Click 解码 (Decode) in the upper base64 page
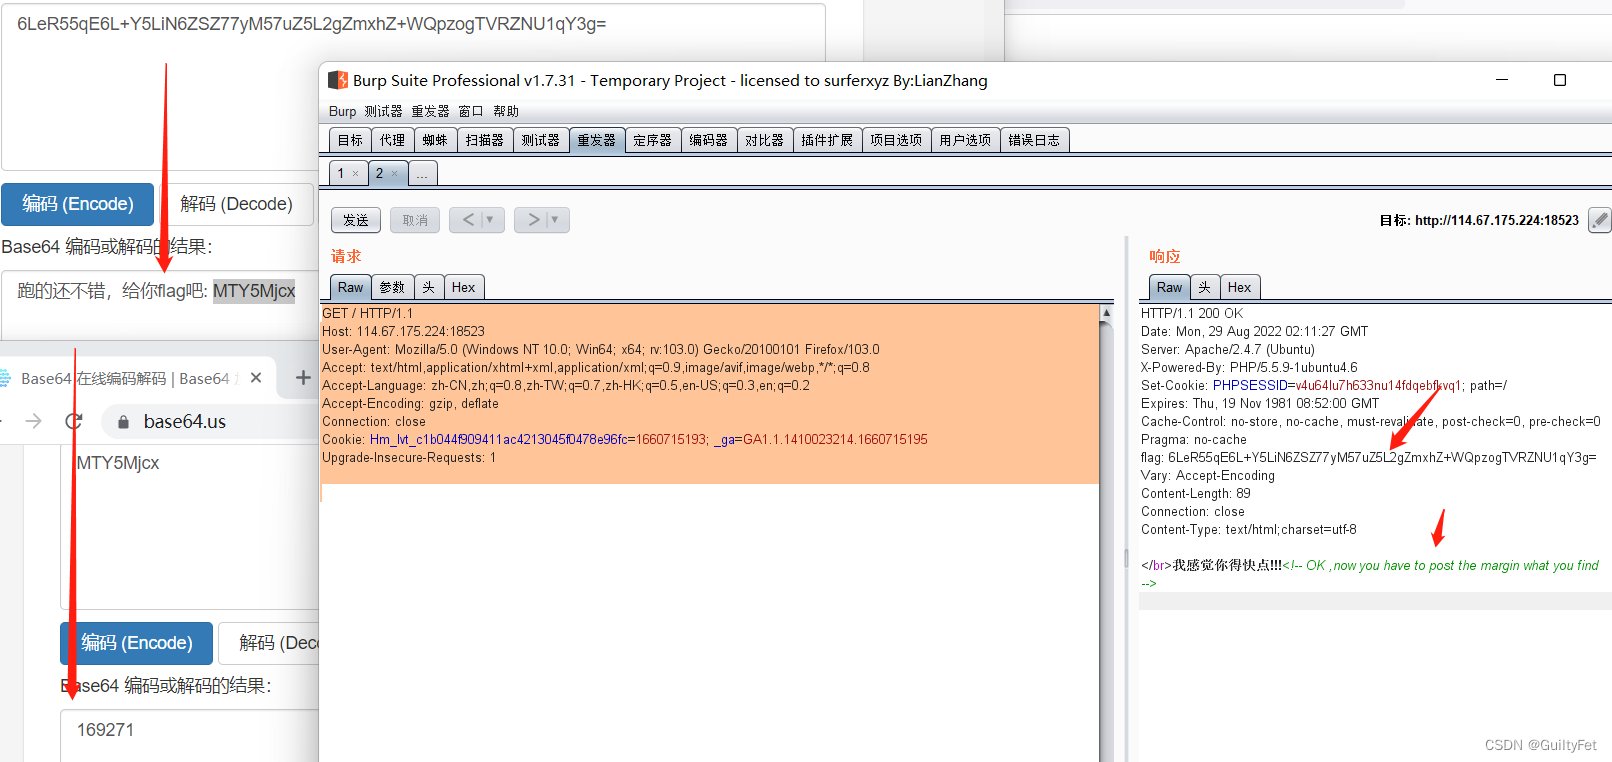Image resolution: width=1612 pixels, height=762 pixels. coord(237,204)
